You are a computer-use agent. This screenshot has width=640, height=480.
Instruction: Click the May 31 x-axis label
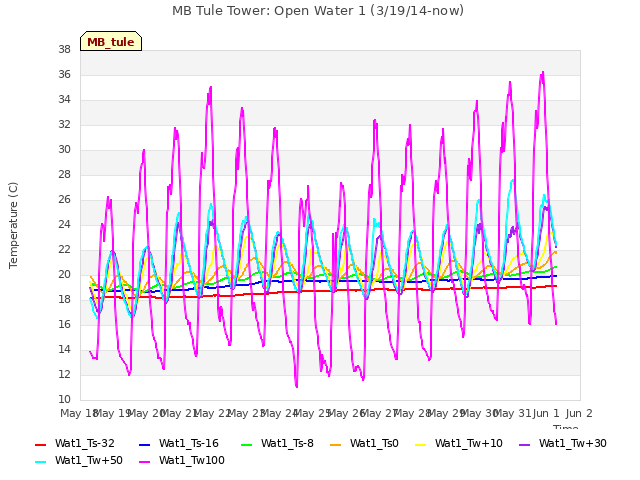coord(512,413)
